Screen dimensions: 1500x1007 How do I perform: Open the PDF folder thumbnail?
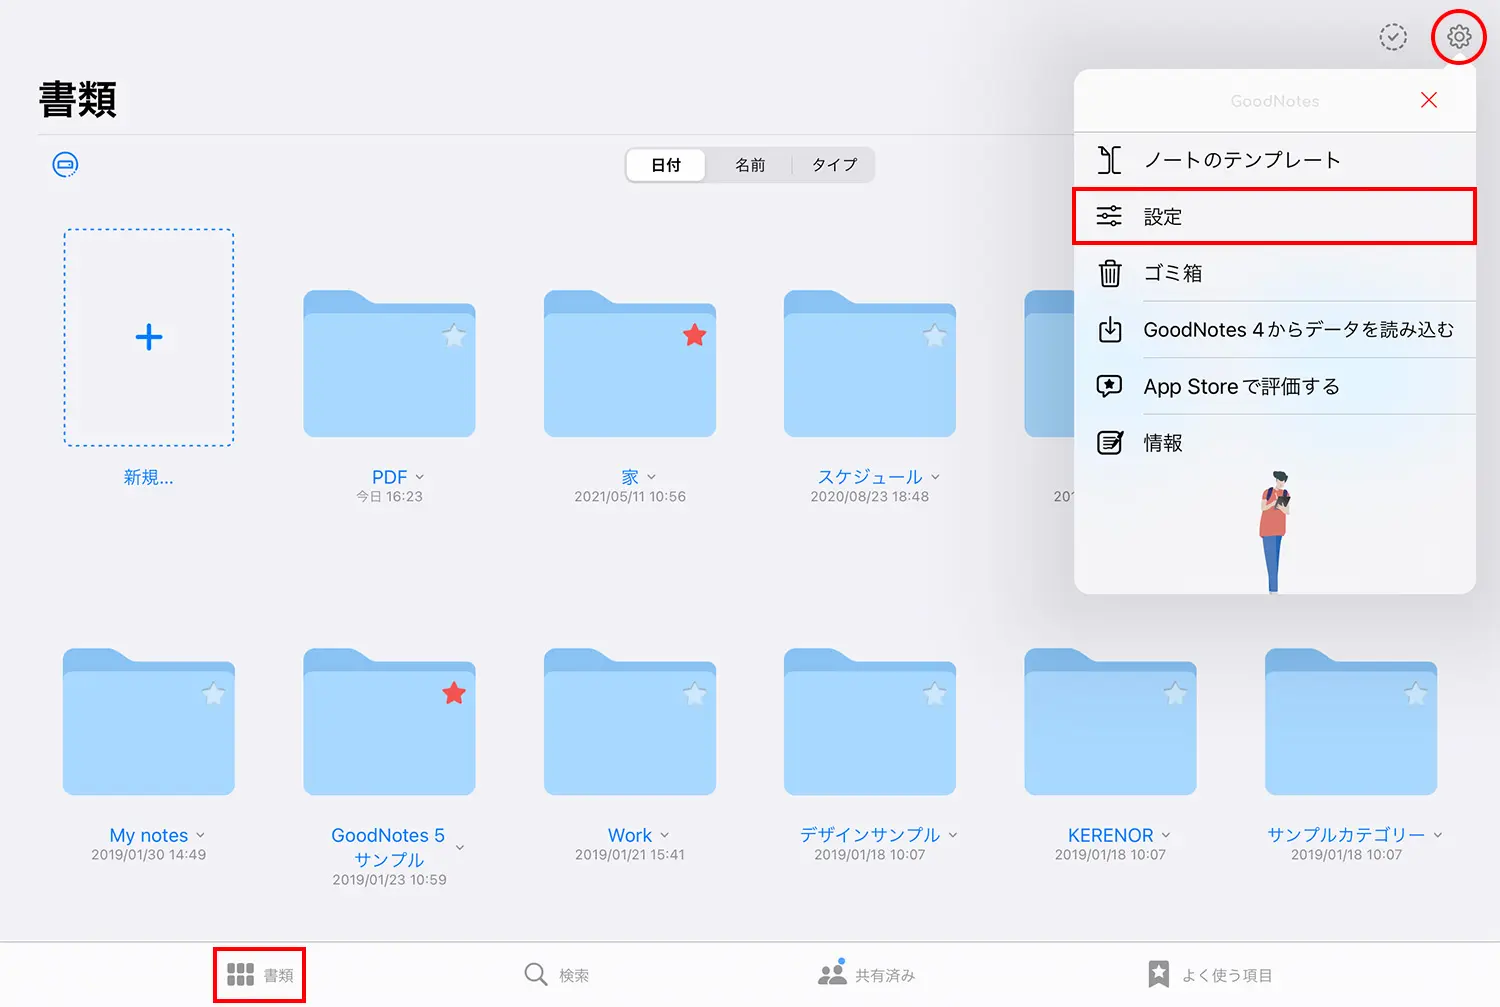coord(389,364)
